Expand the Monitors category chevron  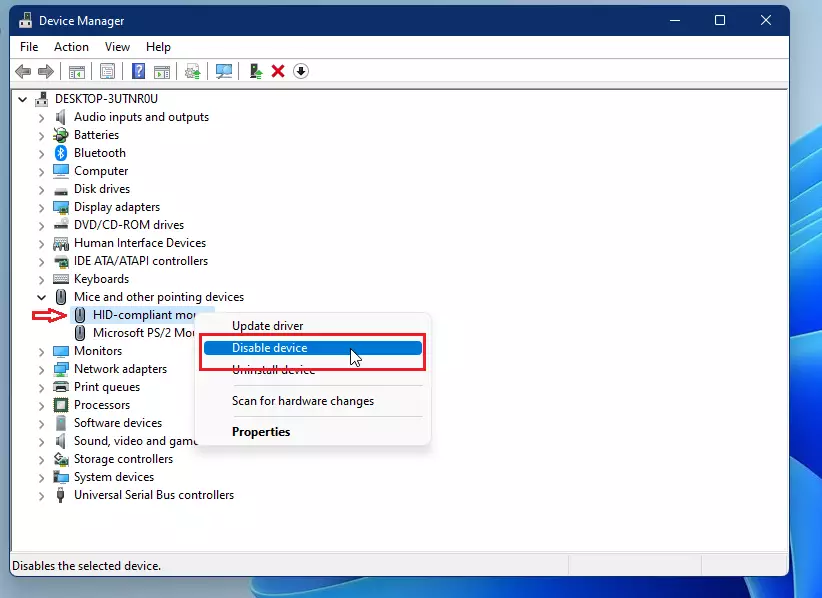point(41,351)
